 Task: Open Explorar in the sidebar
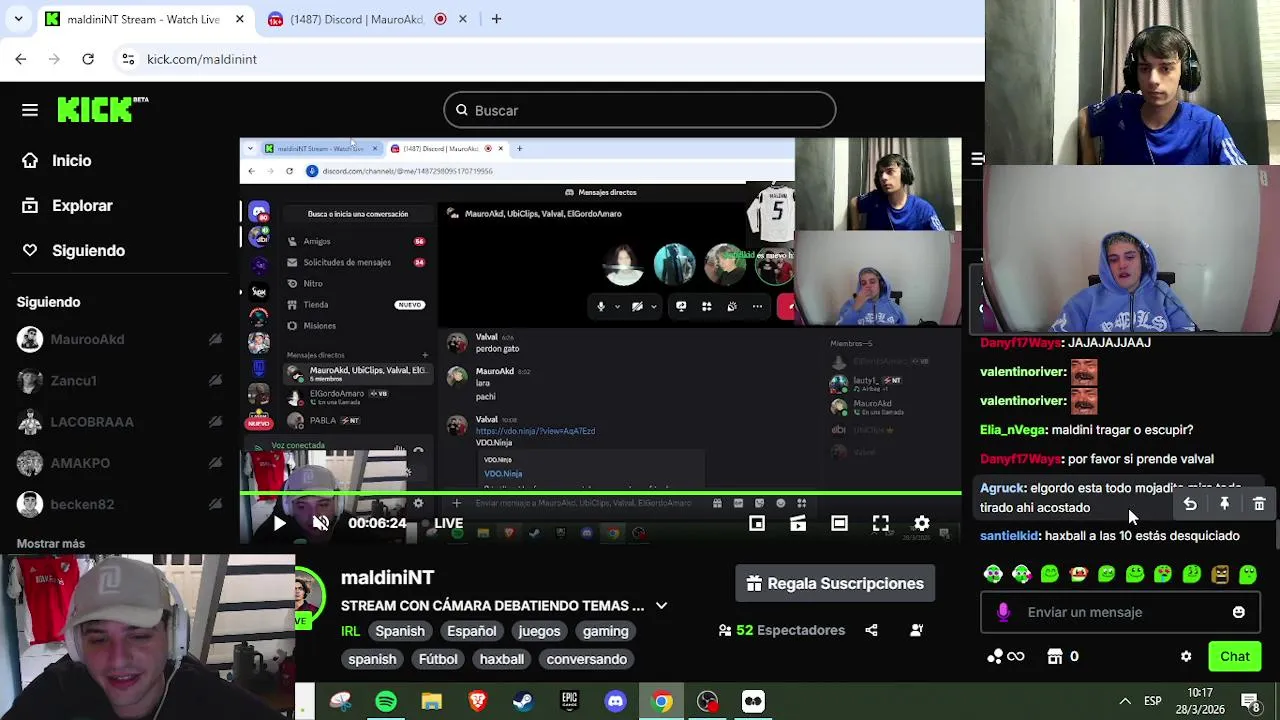click(x=68, y=205)
